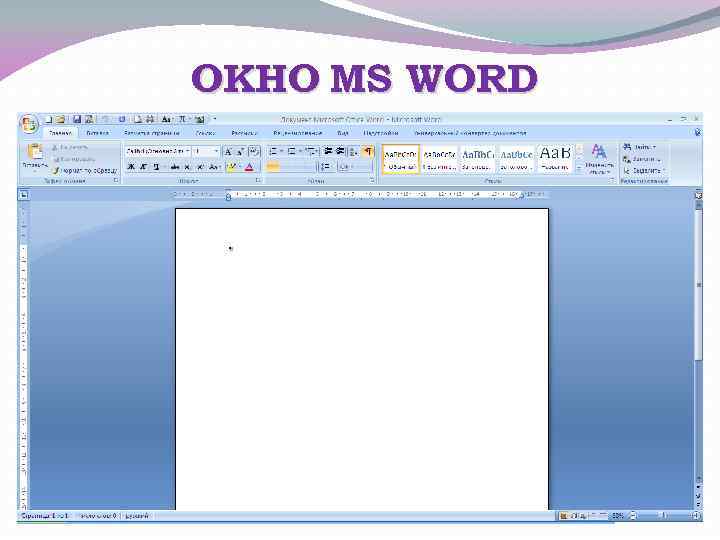Apply italic with the К button

143,167
